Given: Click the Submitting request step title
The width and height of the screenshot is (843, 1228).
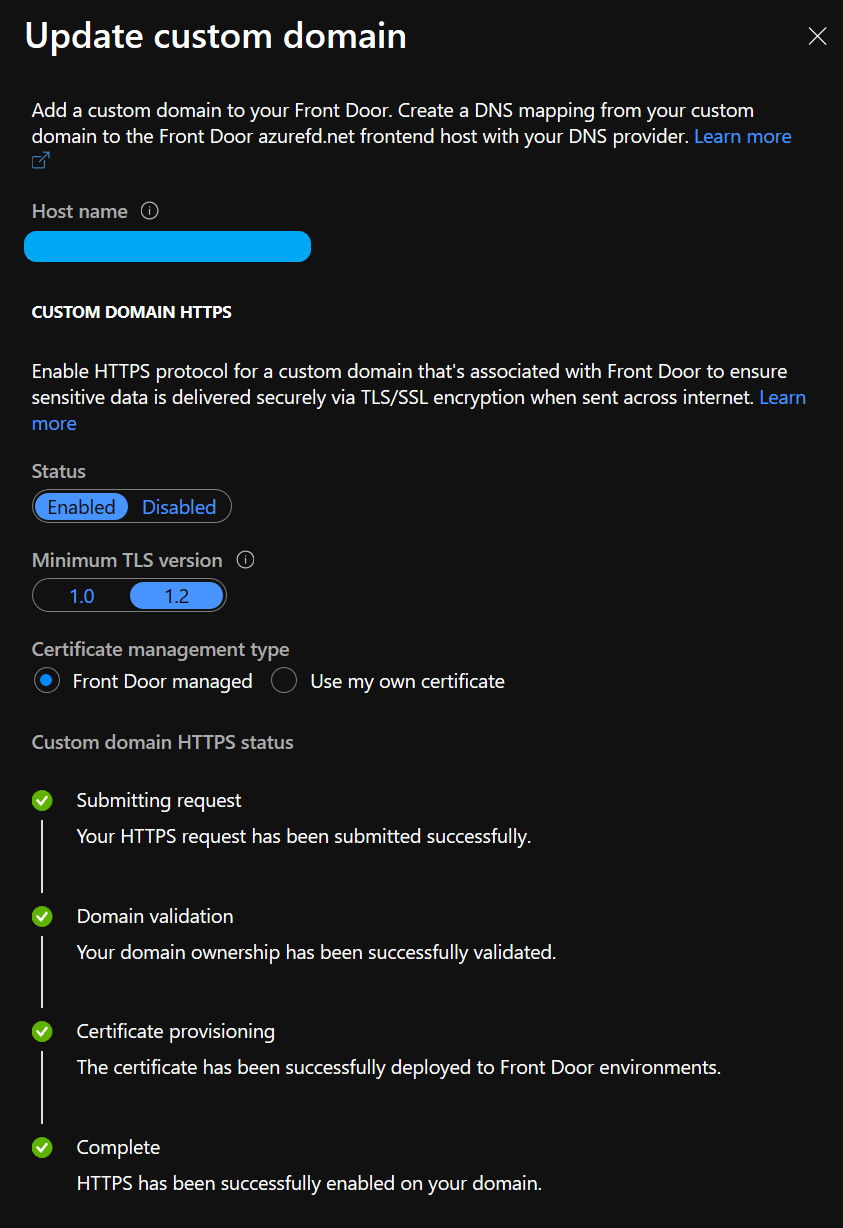Looking at the screenshot, I should coord(159,800).
